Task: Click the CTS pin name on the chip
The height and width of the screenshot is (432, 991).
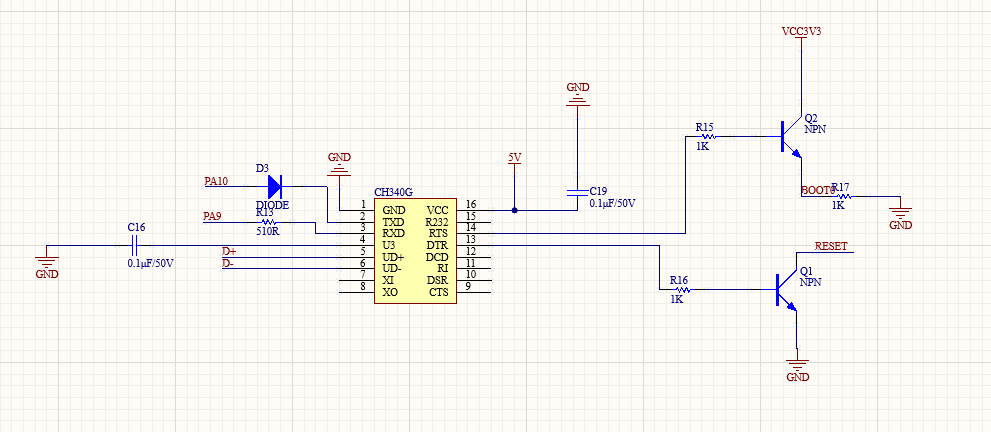Action: click(439, 292)
